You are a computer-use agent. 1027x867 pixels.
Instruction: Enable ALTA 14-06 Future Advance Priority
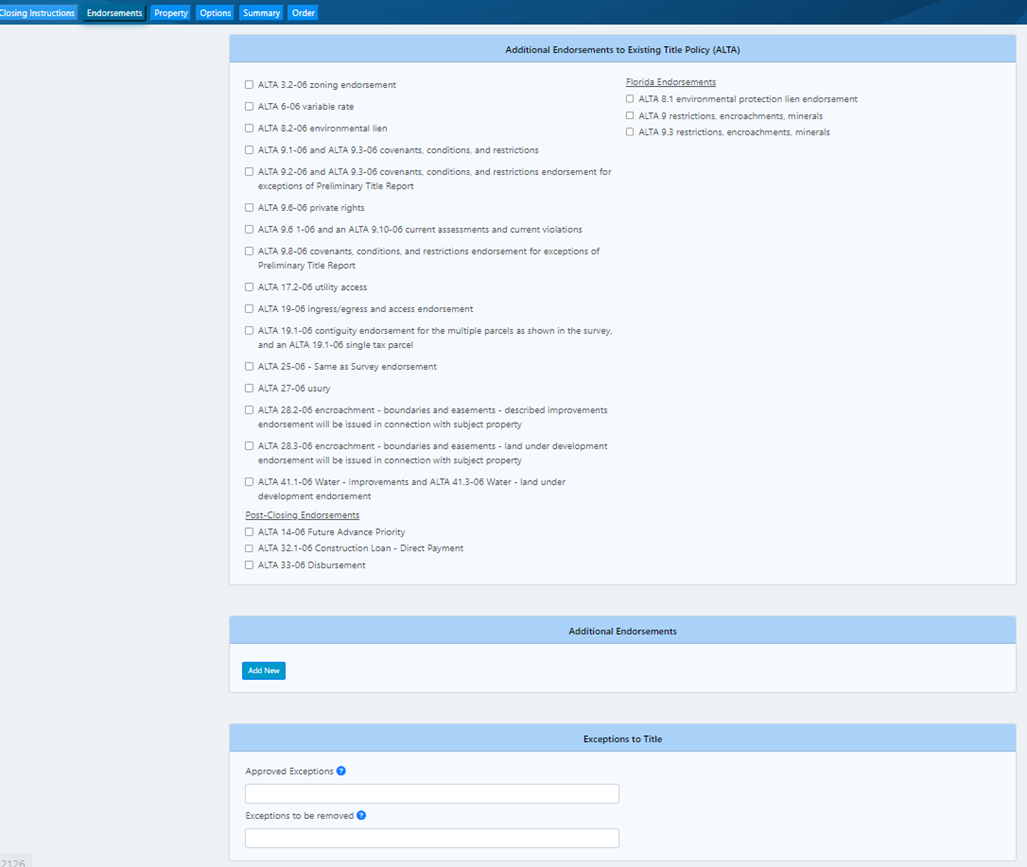(x=248, y=531)
